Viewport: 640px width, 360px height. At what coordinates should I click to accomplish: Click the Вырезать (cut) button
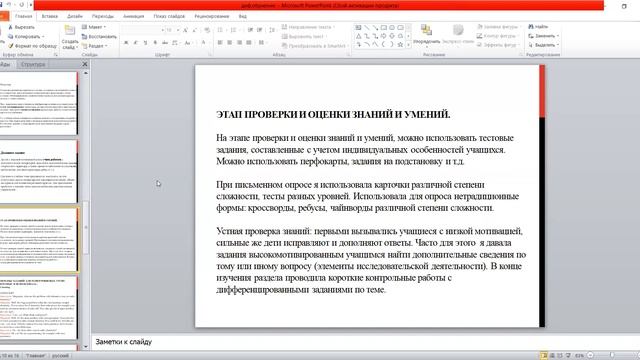pos(21,27)
